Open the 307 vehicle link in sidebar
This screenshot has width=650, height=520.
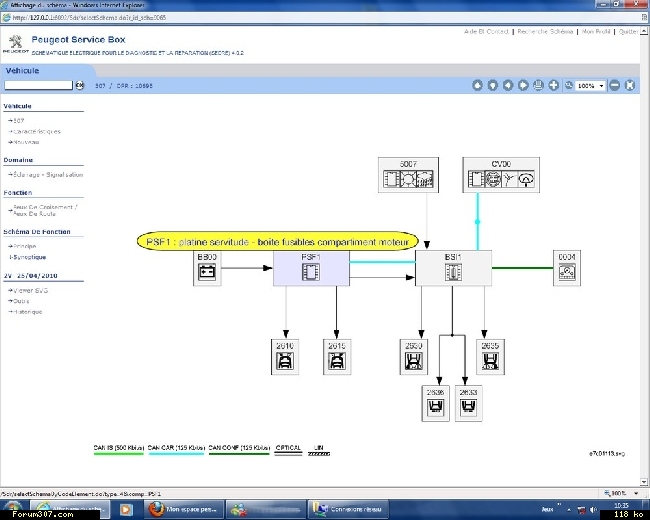coord(17,121)
